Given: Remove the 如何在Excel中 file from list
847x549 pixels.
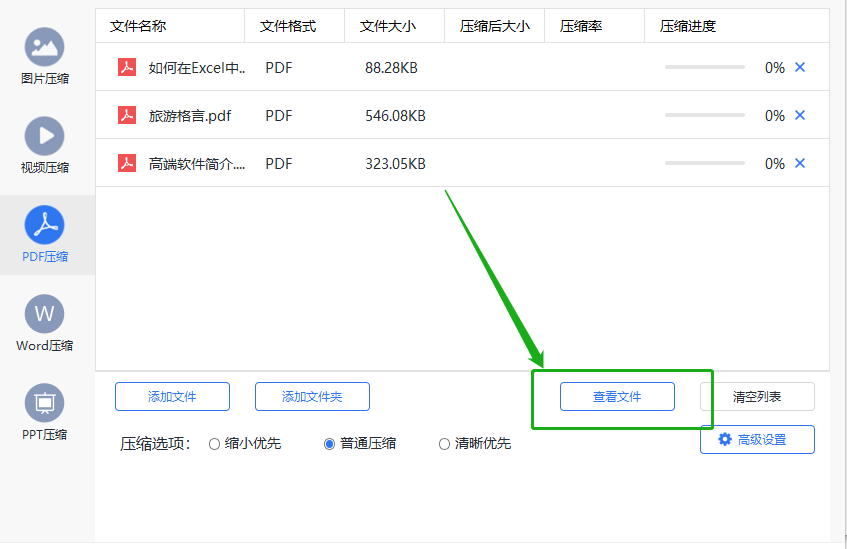Looking at the screenshot, I should (800, 67).
